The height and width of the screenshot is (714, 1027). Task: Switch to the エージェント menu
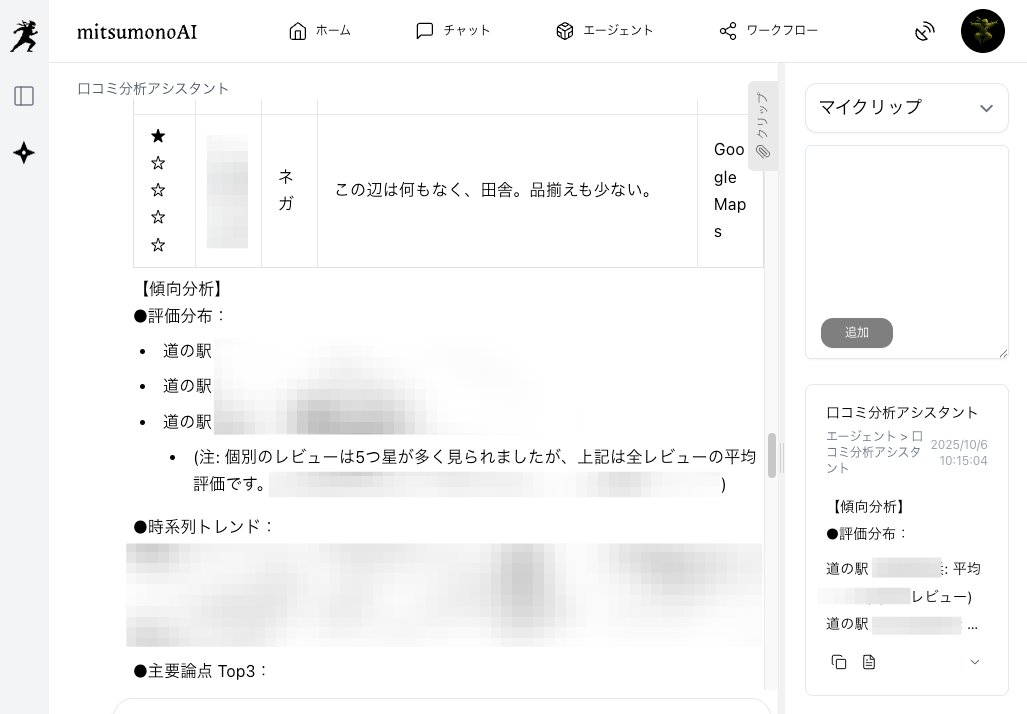coord(605,31)
